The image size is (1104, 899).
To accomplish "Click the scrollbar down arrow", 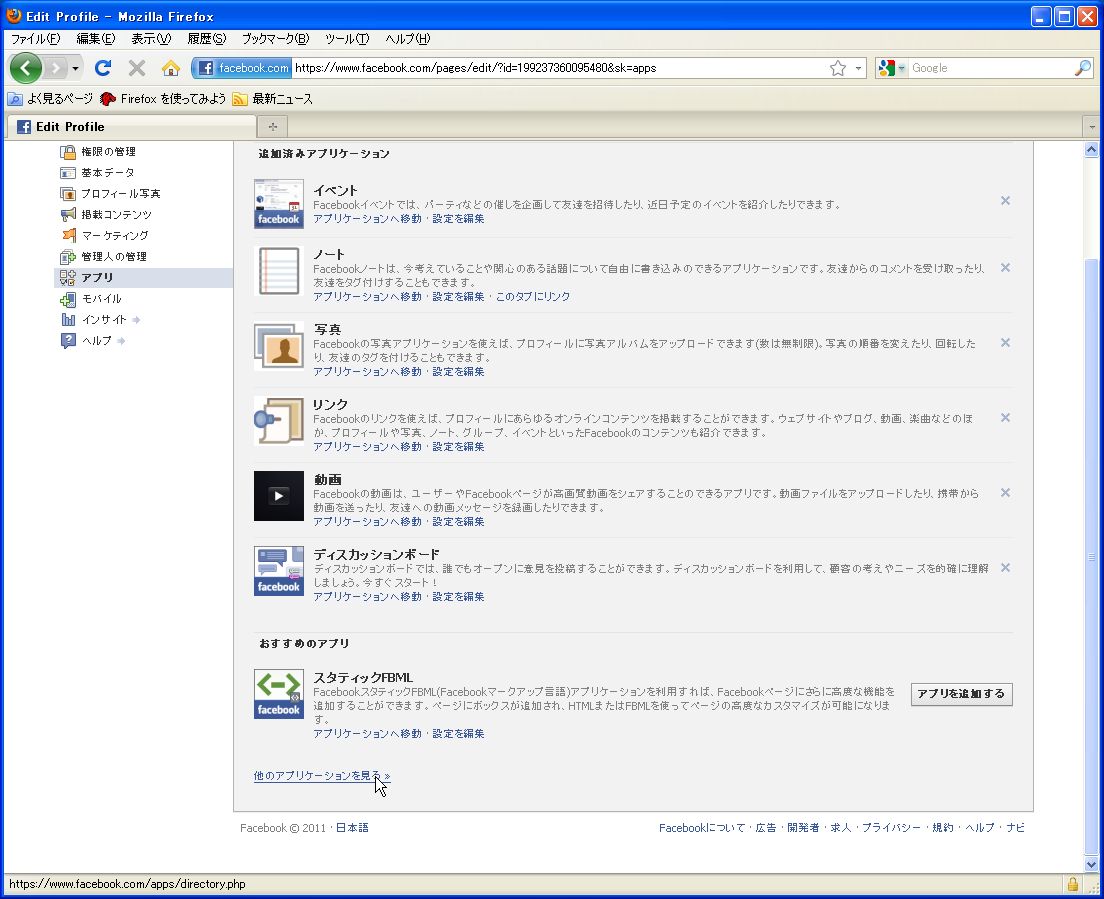I will (x=1091, y=864).
